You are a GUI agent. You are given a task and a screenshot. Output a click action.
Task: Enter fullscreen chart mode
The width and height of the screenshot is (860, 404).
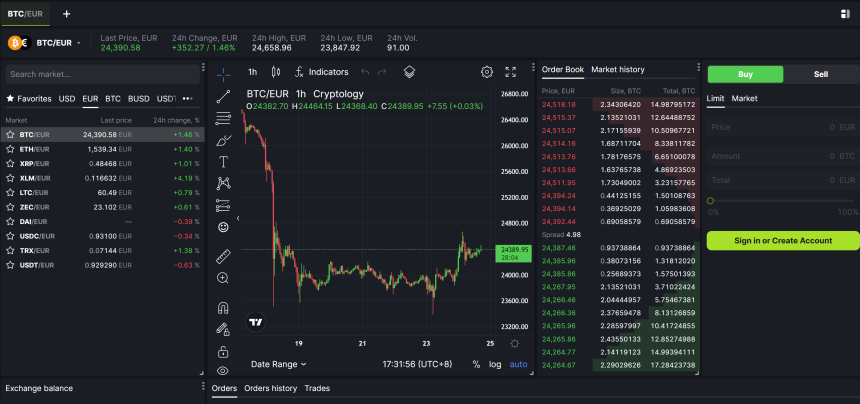(511, 72)
